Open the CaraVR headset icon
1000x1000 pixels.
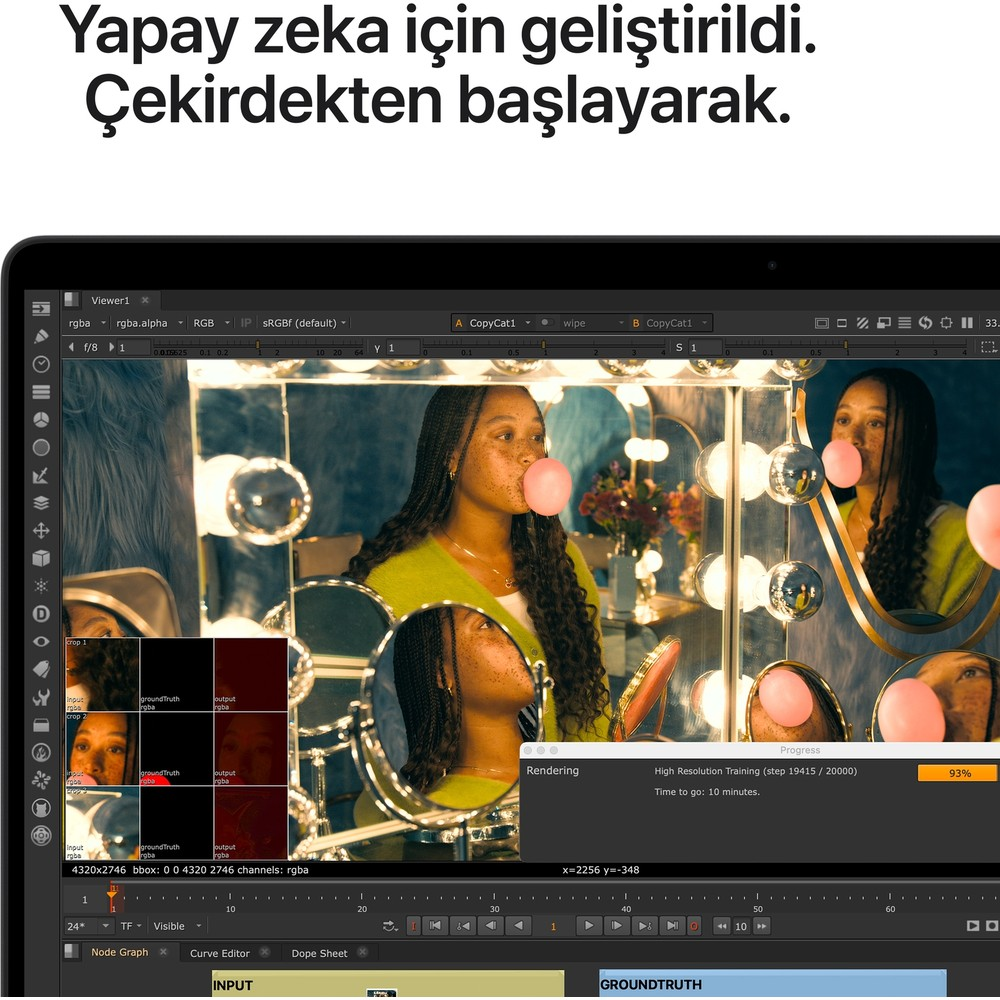[41, 808]
